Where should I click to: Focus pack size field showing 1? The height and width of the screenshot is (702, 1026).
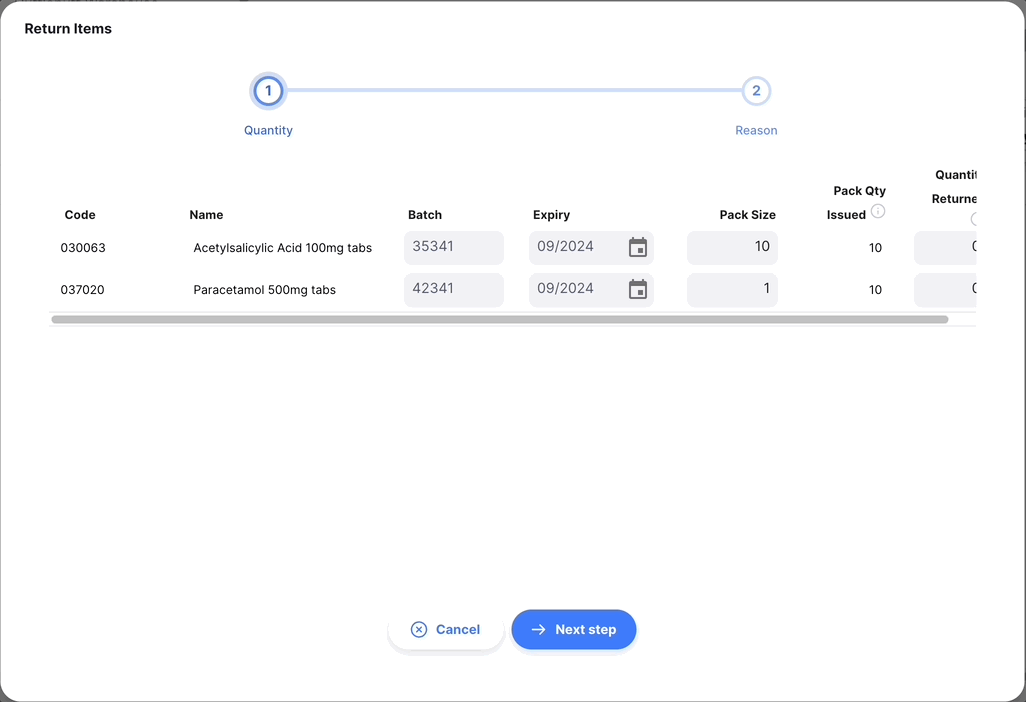732,289
